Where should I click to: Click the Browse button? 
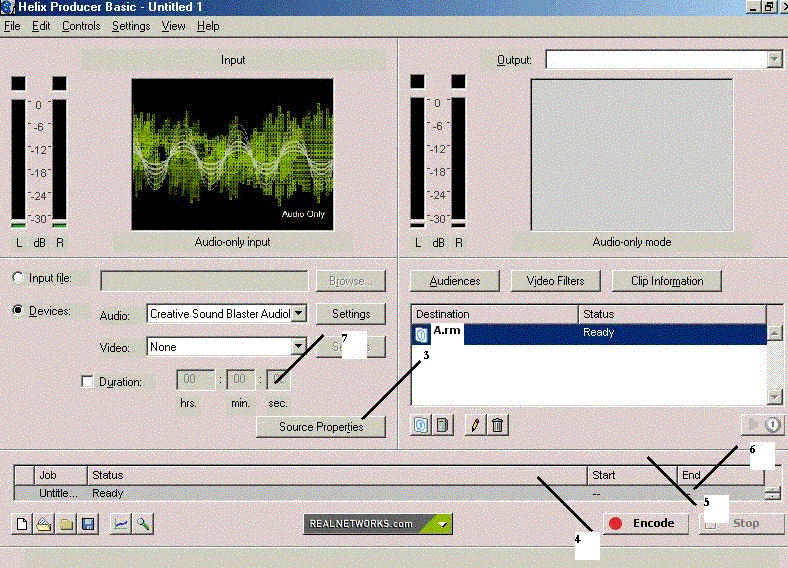pos(351,281)
